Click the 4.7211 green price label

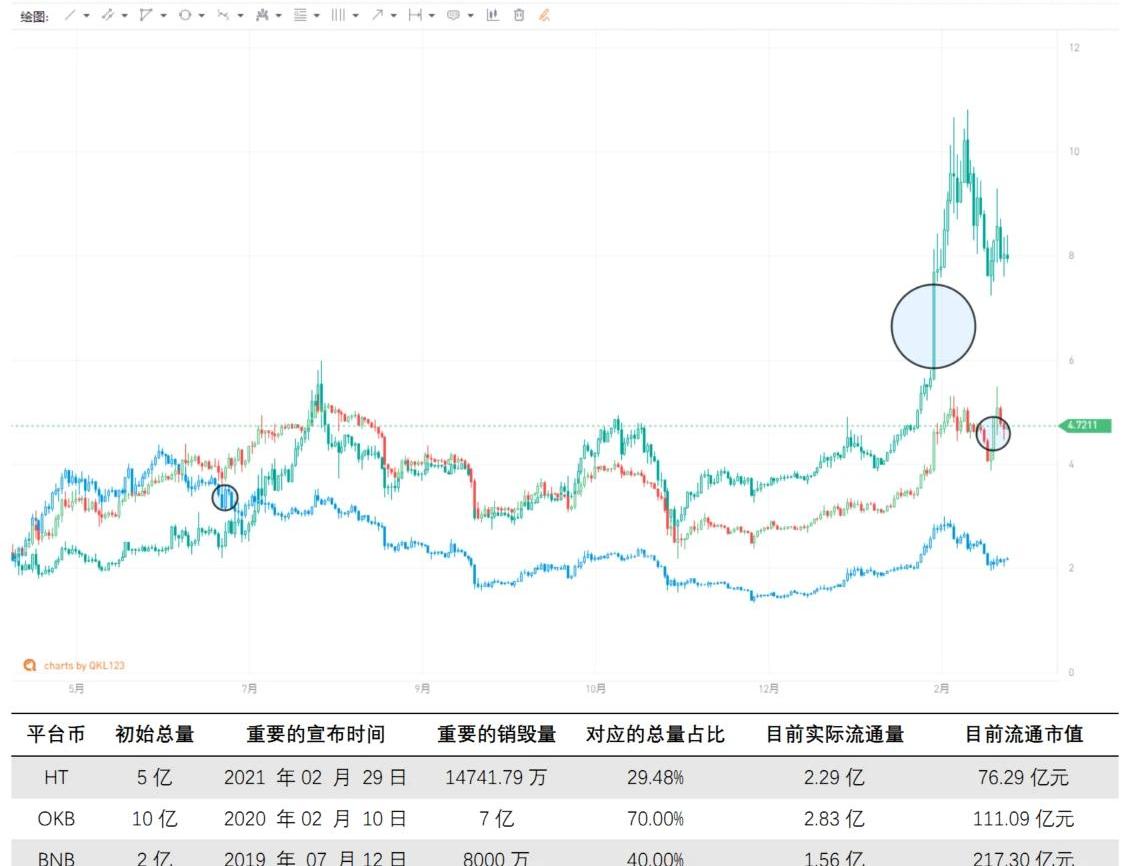1086,425
